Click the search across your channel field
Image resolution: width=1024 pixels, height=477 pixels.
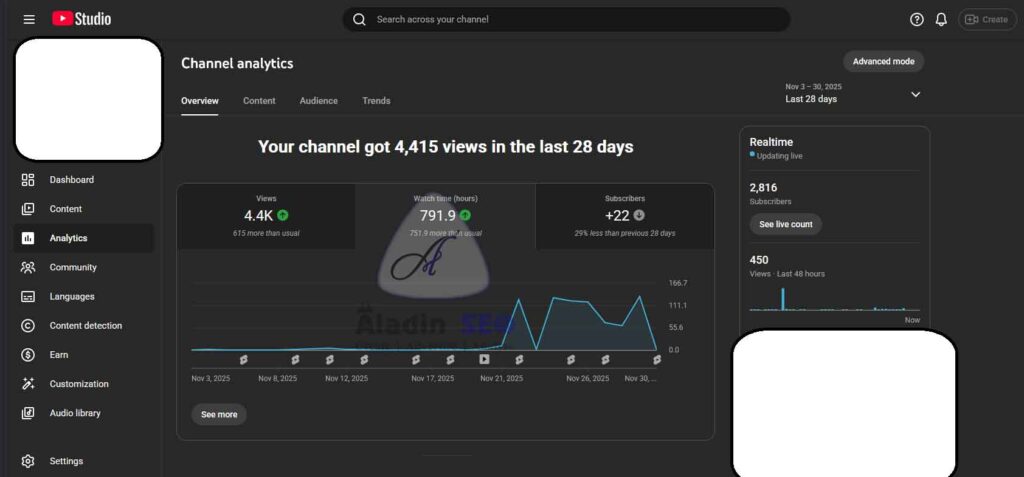click(566, 19)
